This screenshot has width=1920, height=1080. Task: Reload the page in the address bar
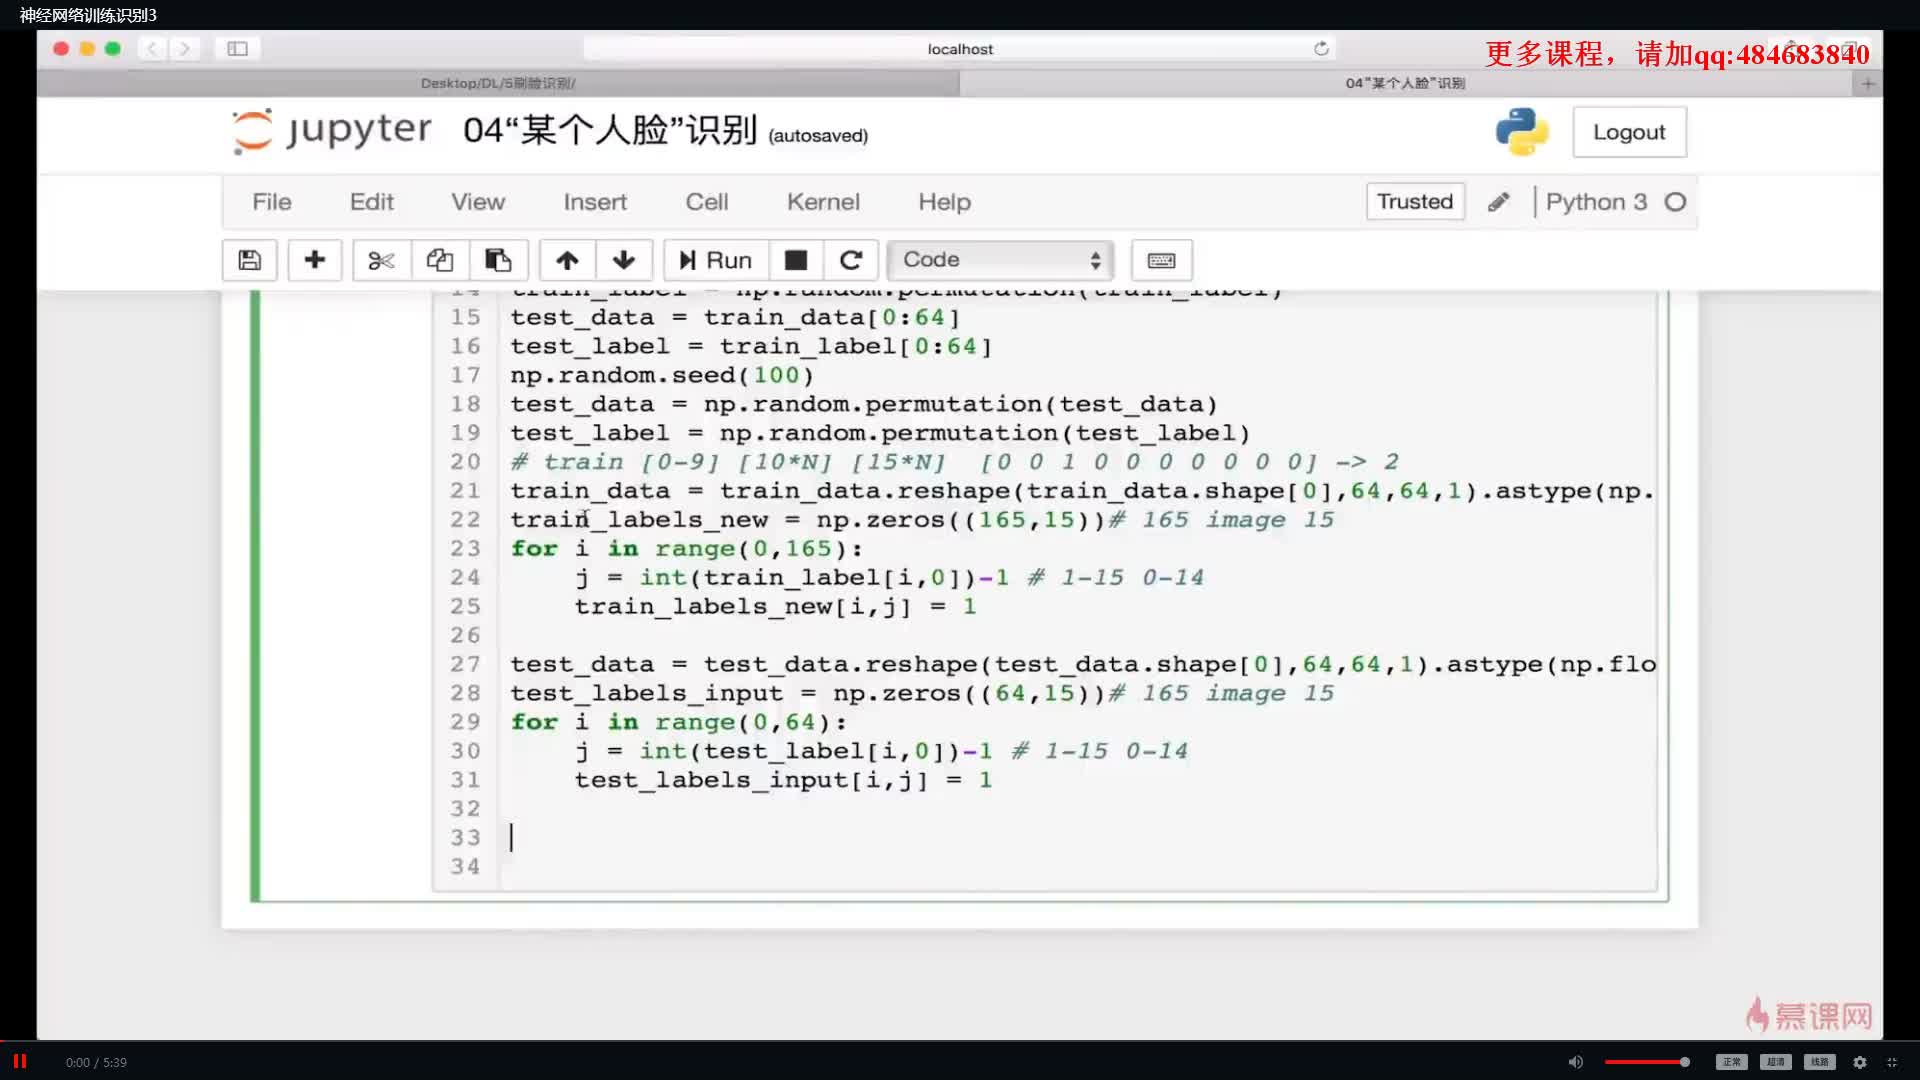(1321, 48)
